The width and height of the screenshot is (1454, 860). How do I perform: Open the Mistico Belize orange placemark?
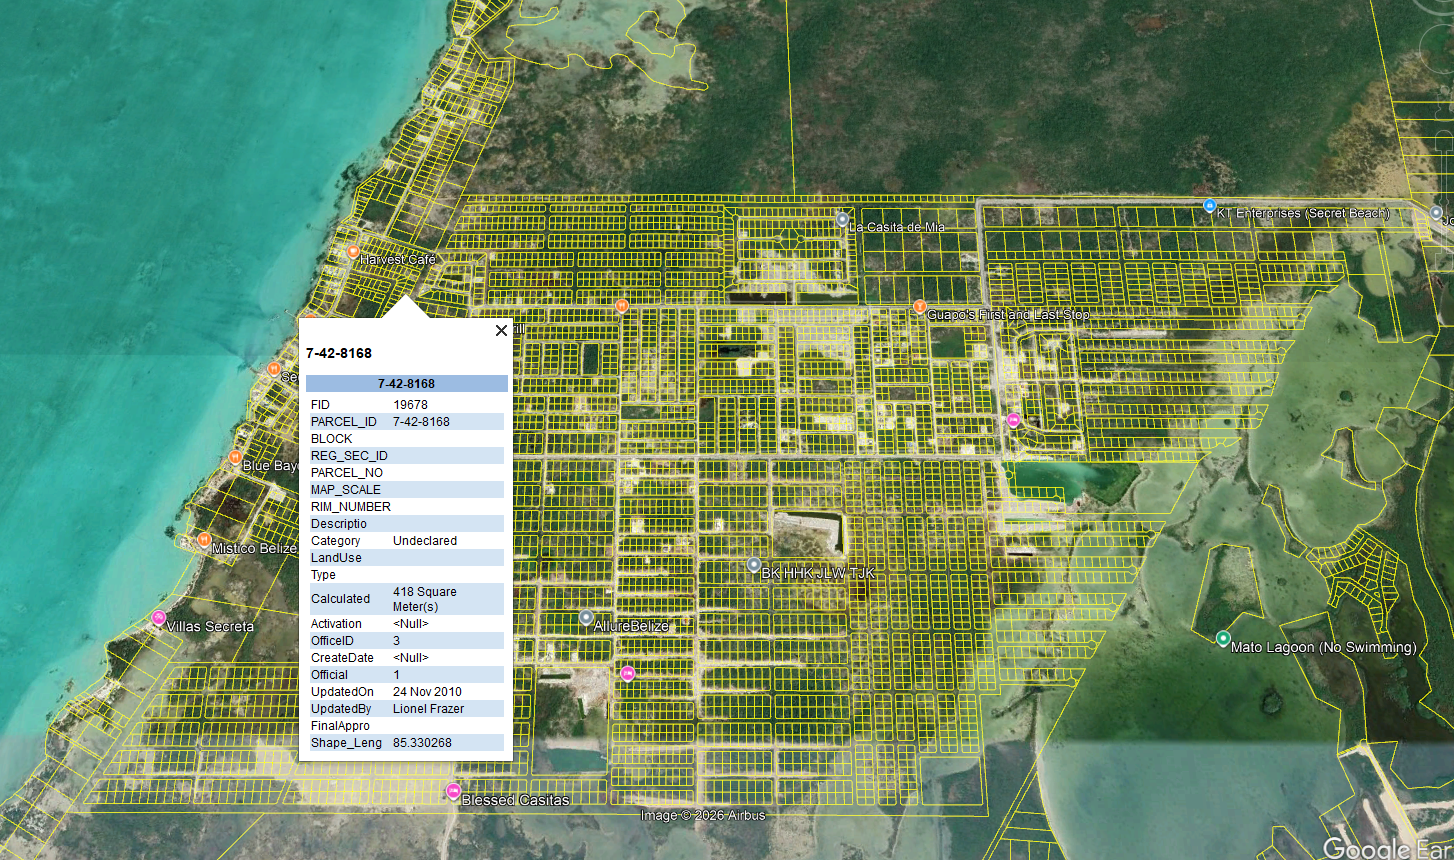pyautogui.click(x=204, y=540)
